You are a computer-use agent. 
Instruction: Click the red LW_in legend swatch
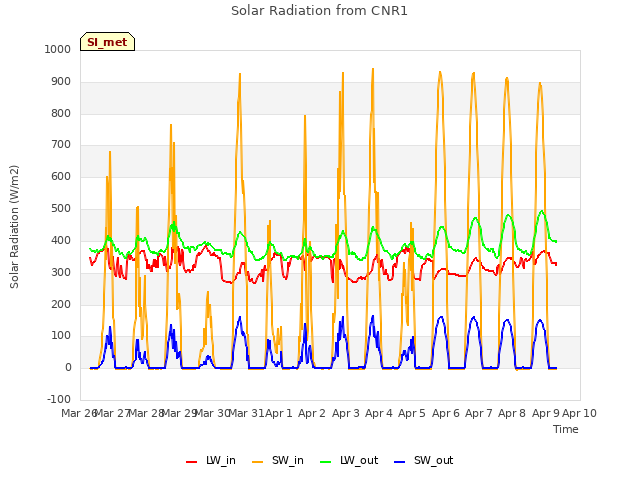click(191, 462)
